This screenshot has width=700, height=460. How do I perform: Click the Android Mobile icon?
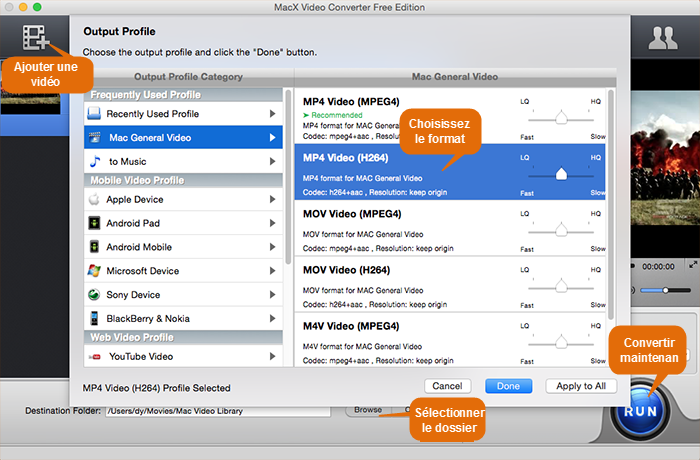[94, 247]
